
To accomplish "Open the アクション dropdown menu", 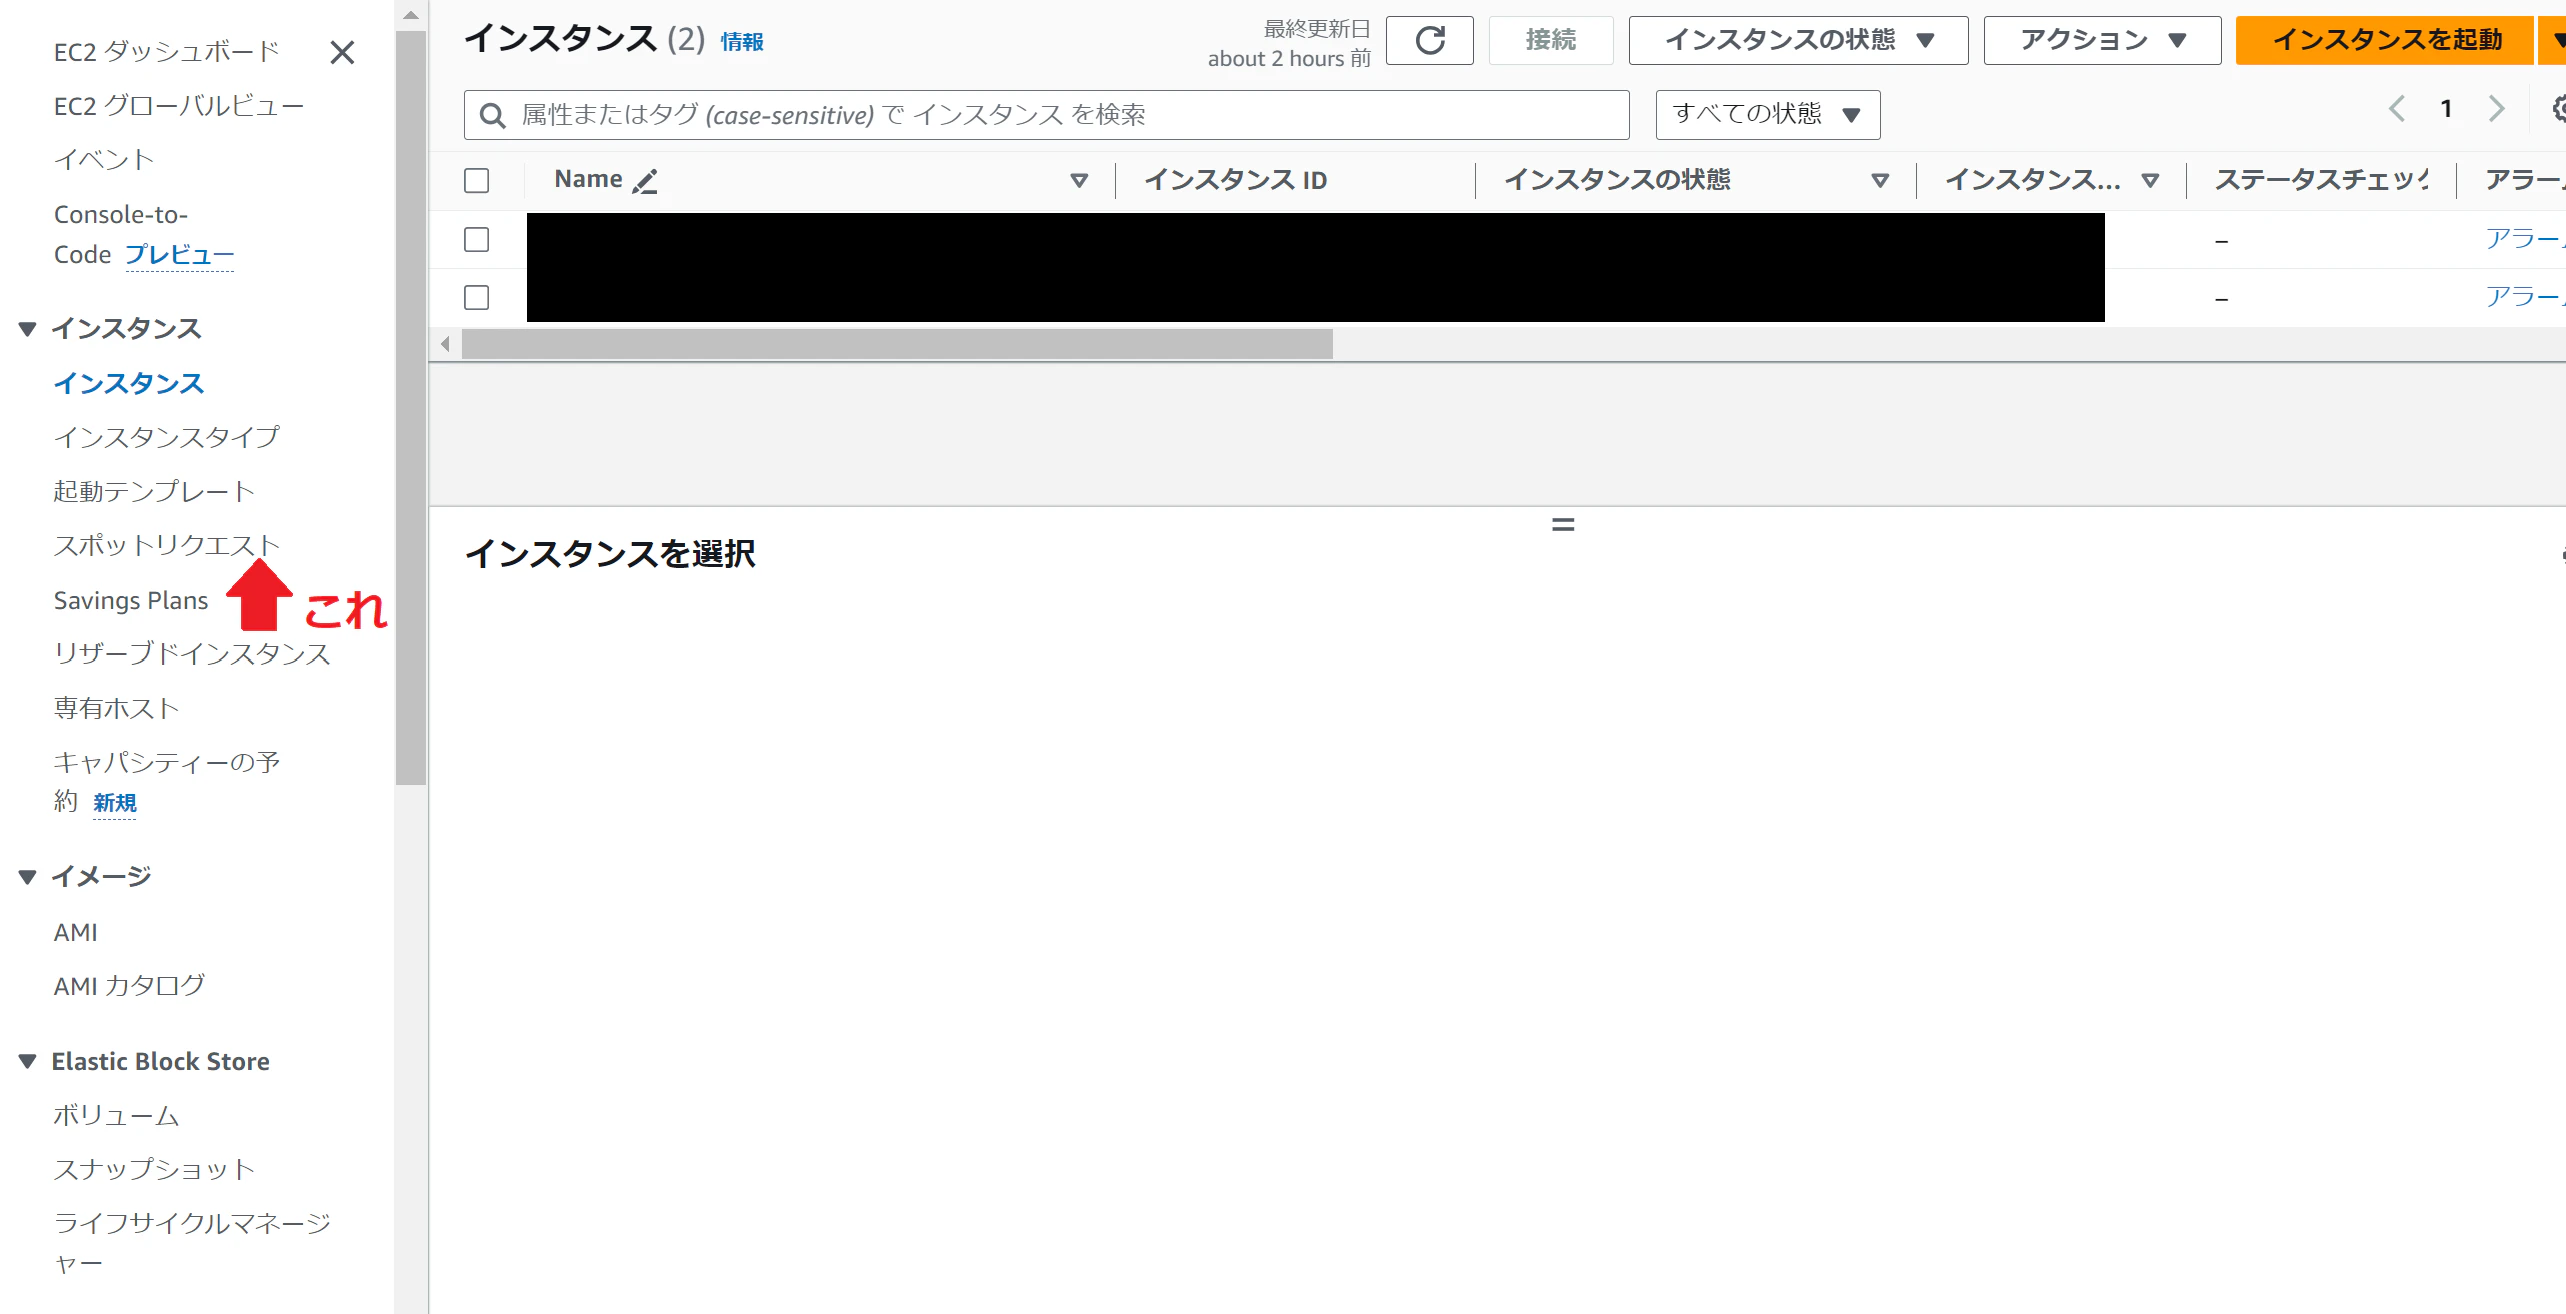I will pyautogui.click(x=2101, y=40).
